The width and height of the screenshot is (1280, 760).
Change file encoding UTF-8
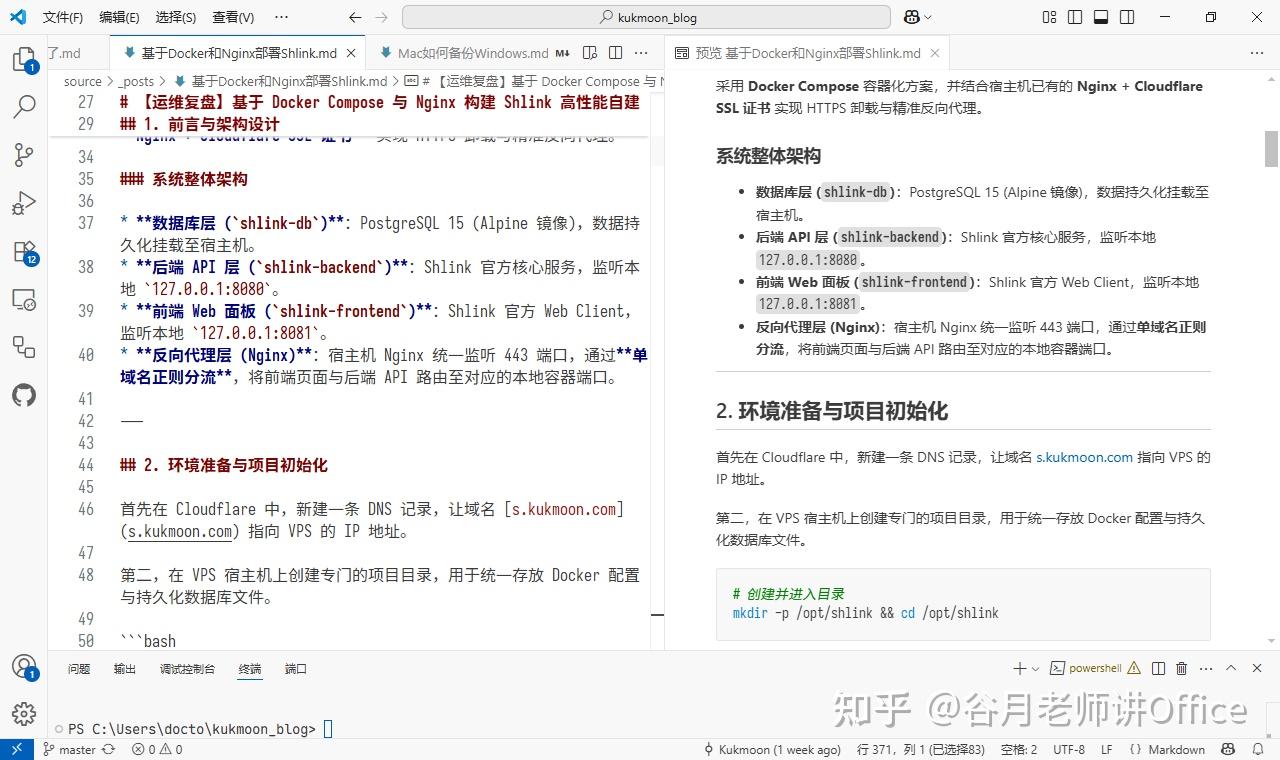pyautogui.click(x=1068, y=749)
